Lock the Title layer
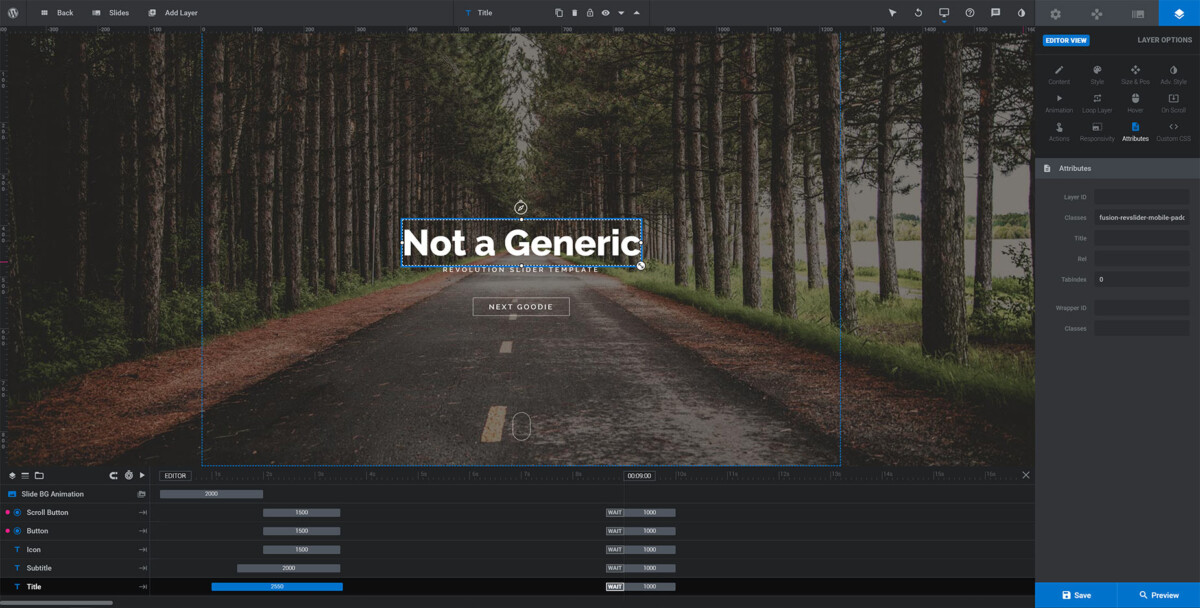Image resolution: width=1200 pixels, height=608 pixels. 590,13
